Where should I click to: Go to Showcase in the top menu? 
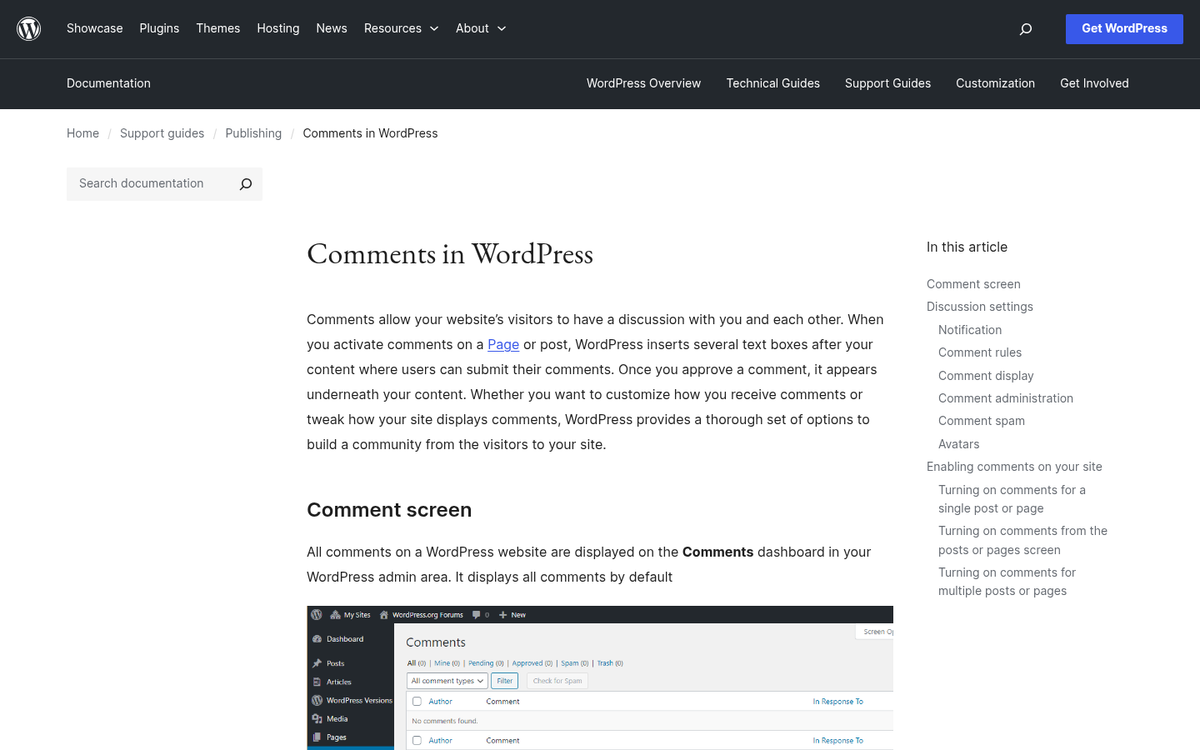[94, 28]
